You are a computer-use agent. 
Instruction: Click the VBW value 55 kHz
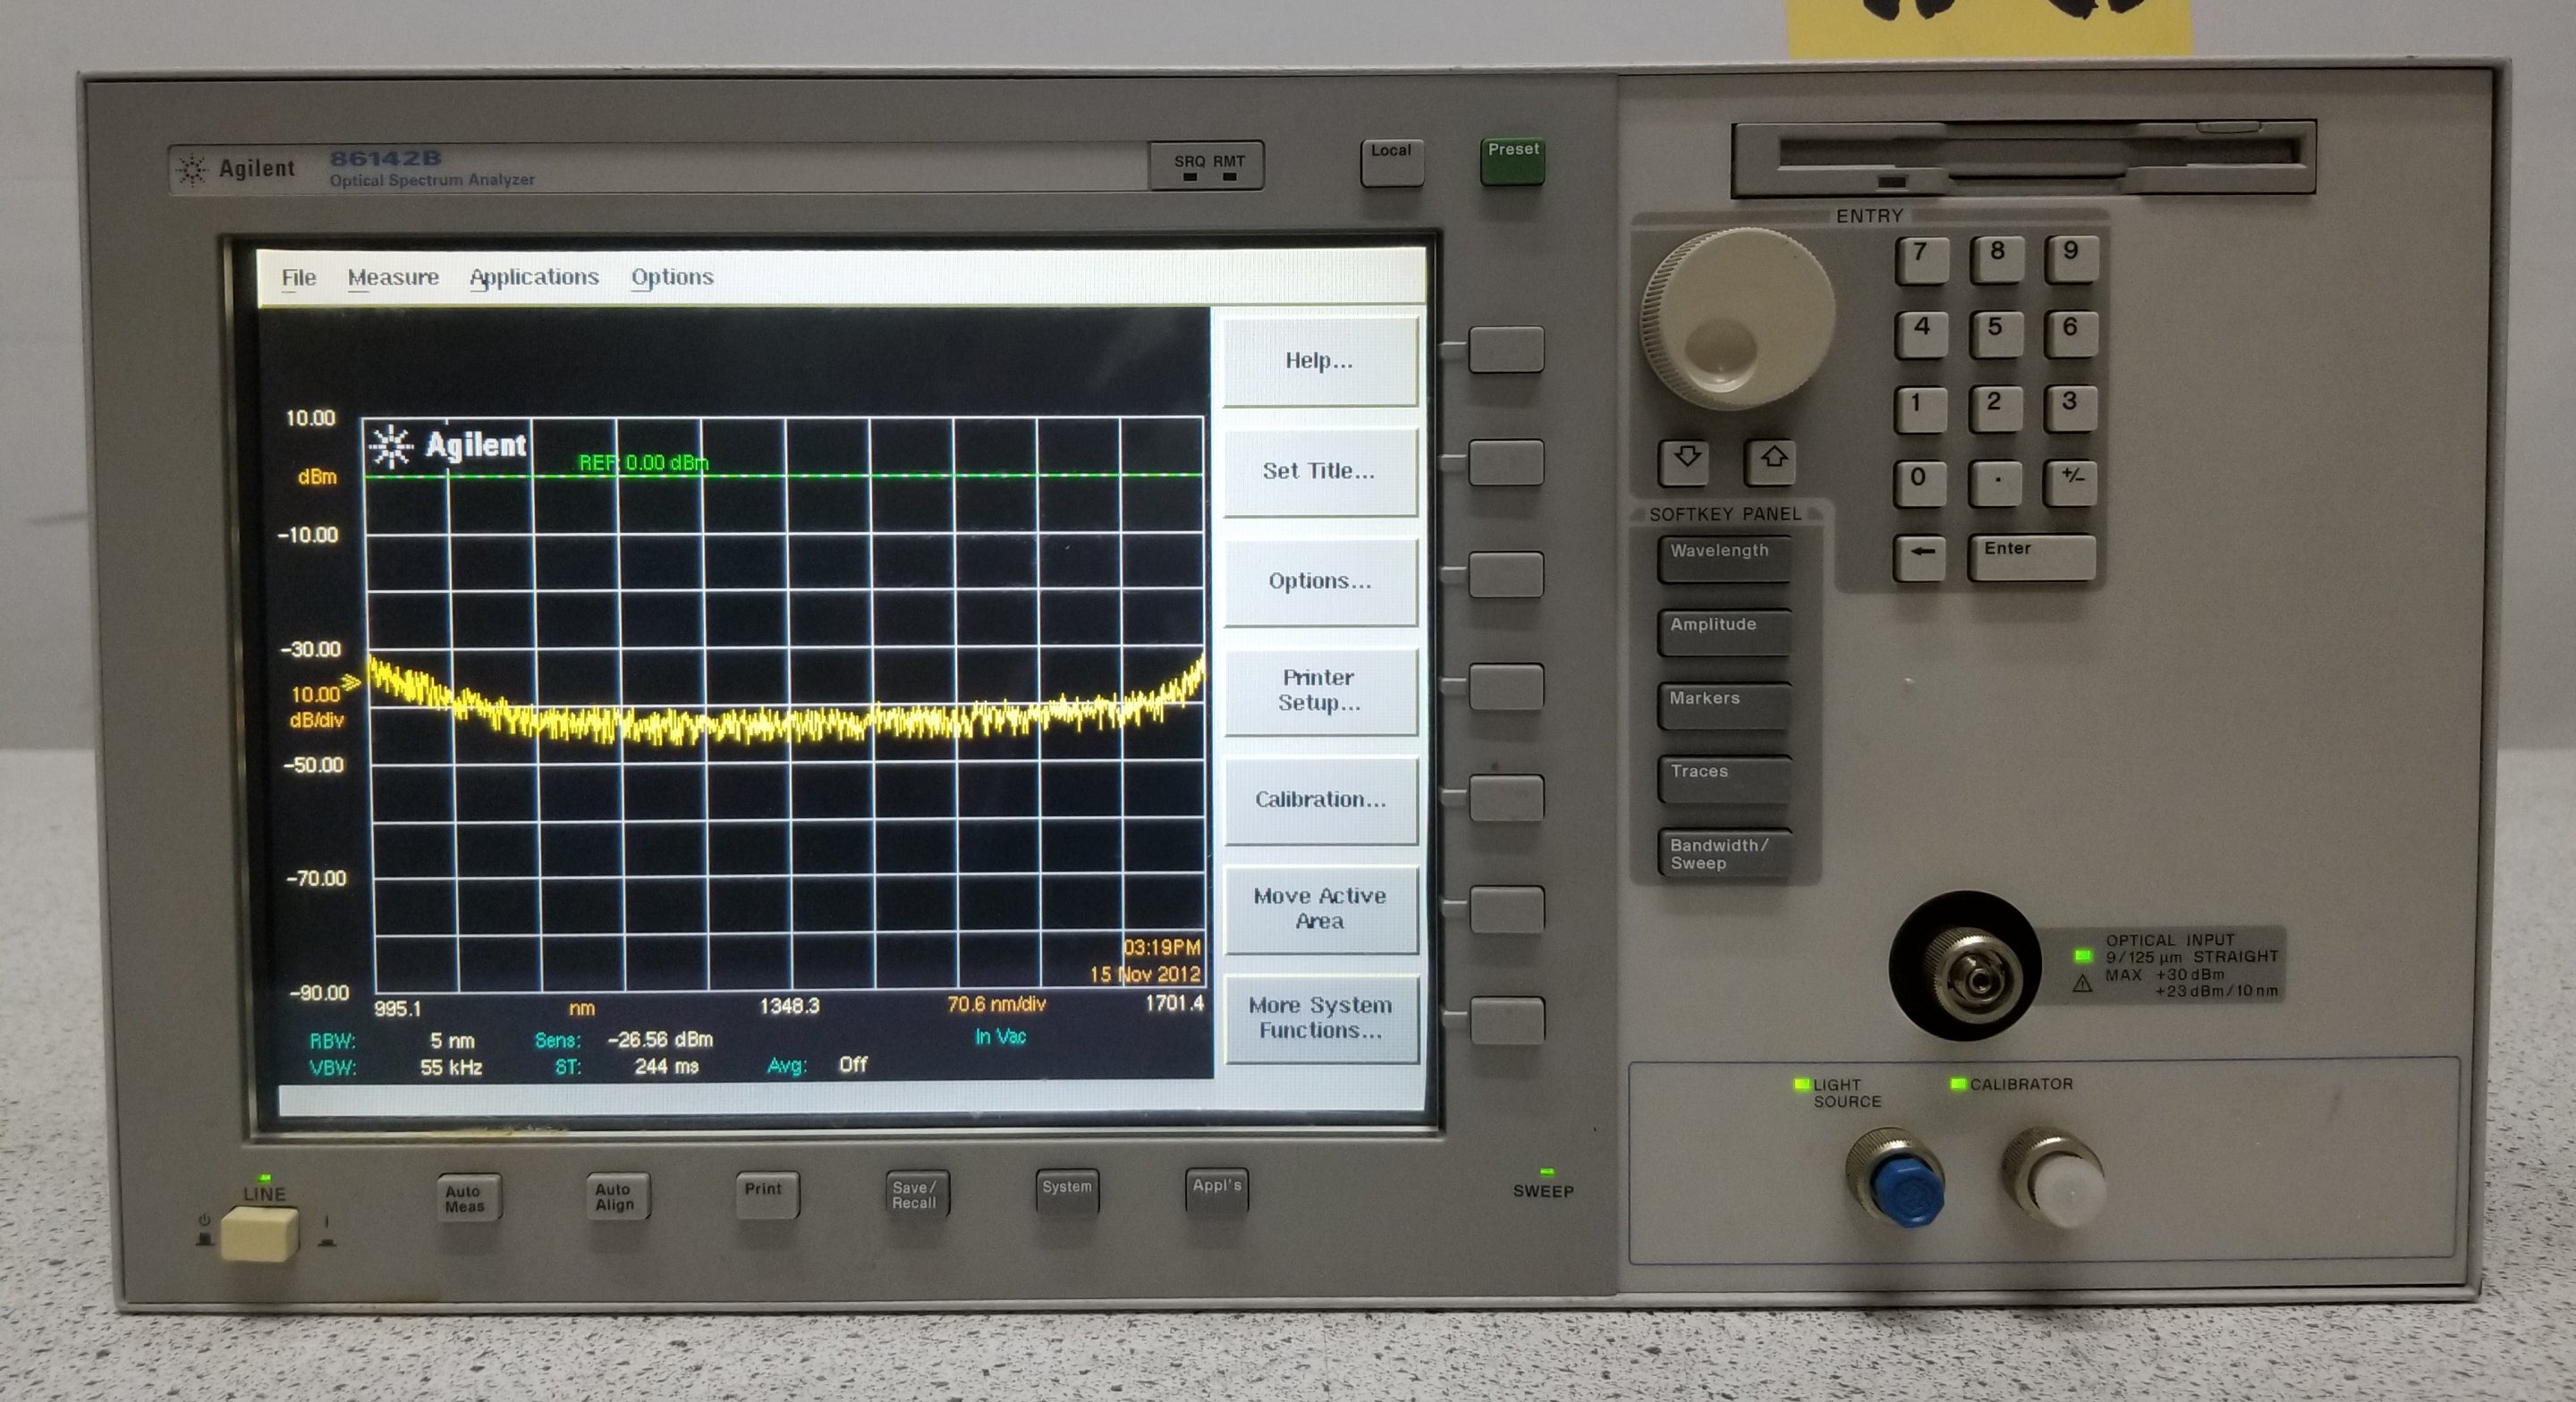[x=451, y=1068]
